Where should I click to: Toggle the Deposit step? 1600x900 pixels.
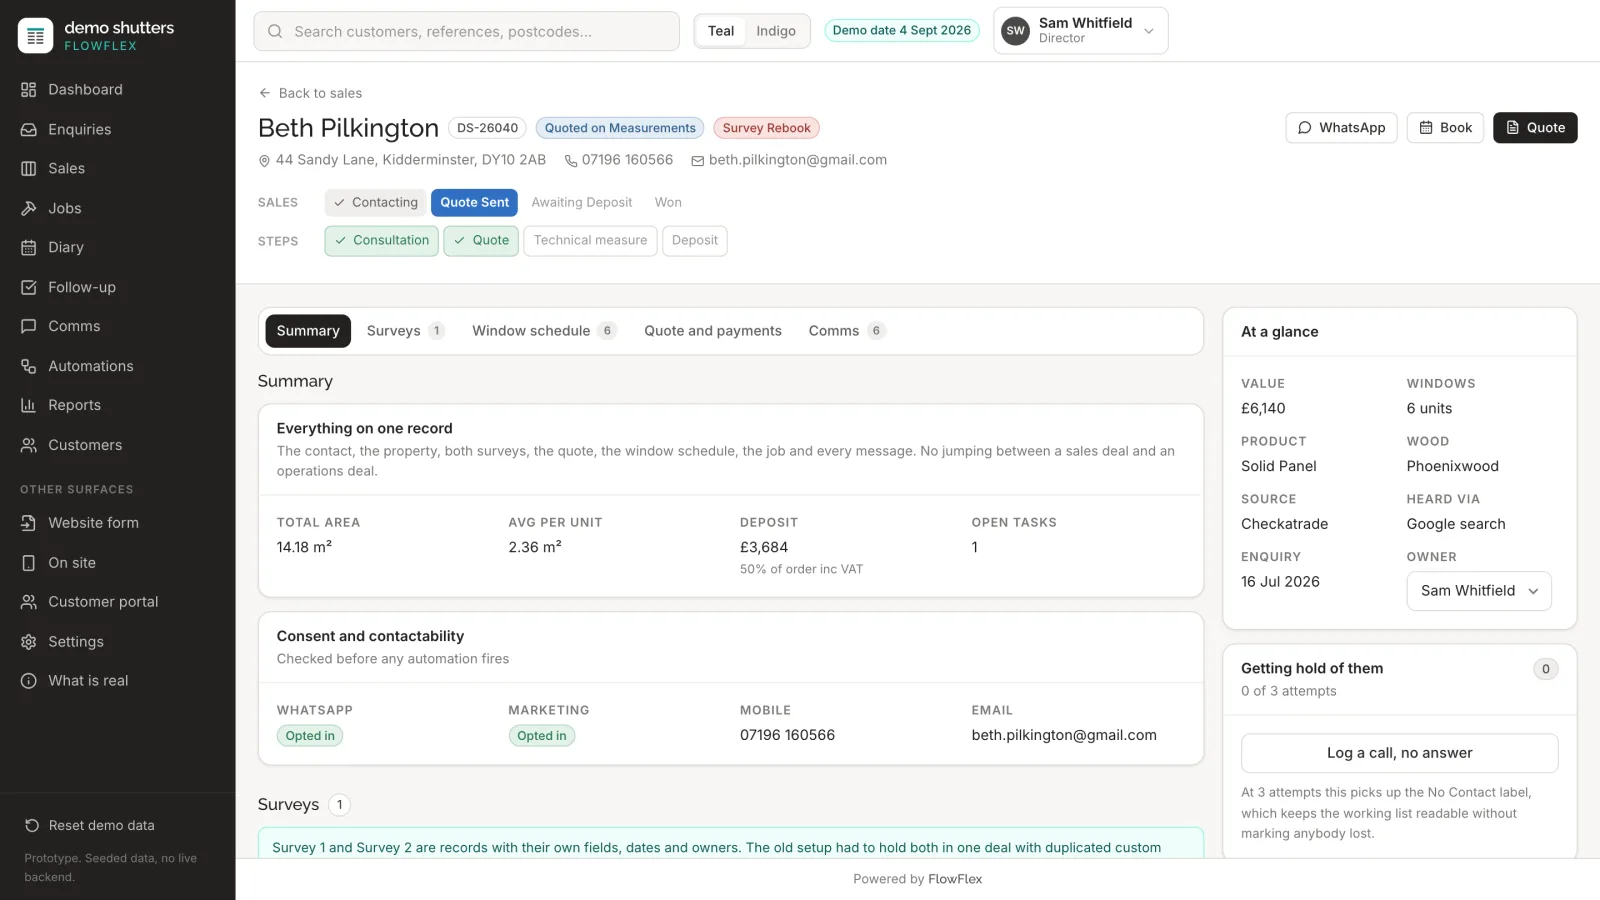[x=695, y=241]
